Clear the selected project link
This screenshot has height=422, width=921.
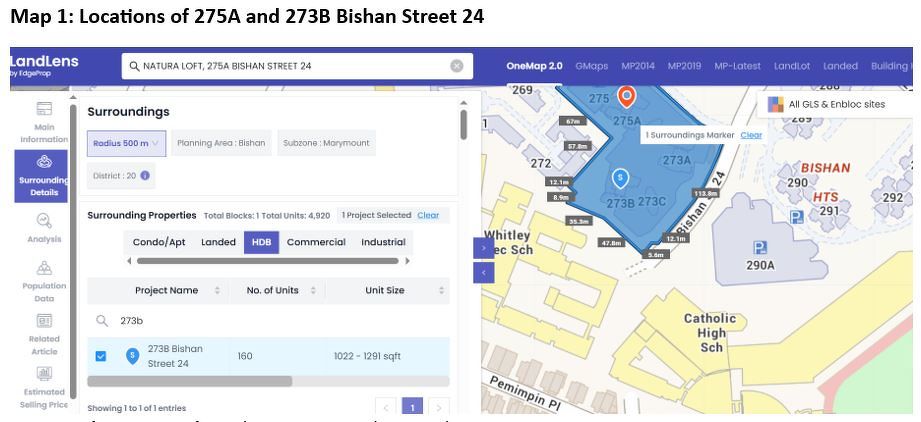pos(428,215)
